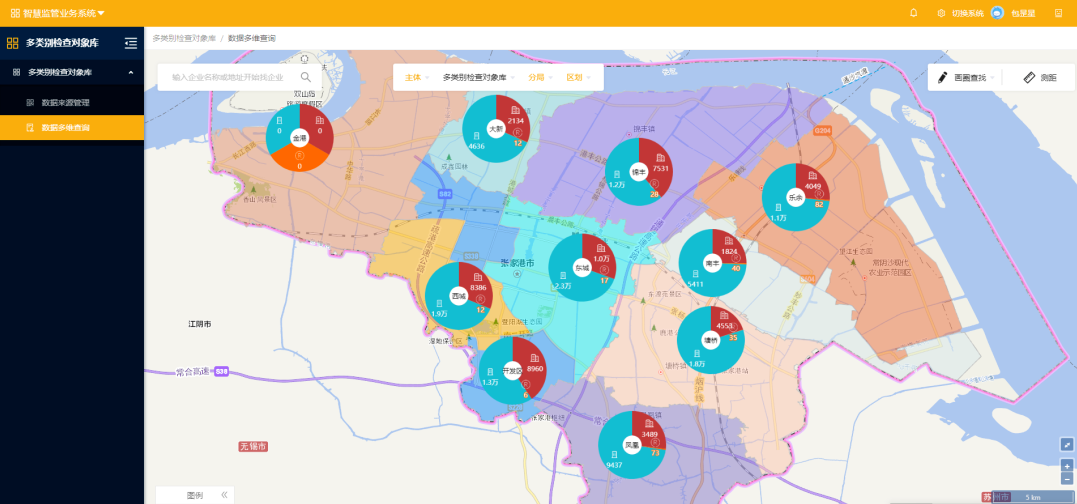
Task: Click the 开发区 red building segment 8960
Action: click(533, 363)
